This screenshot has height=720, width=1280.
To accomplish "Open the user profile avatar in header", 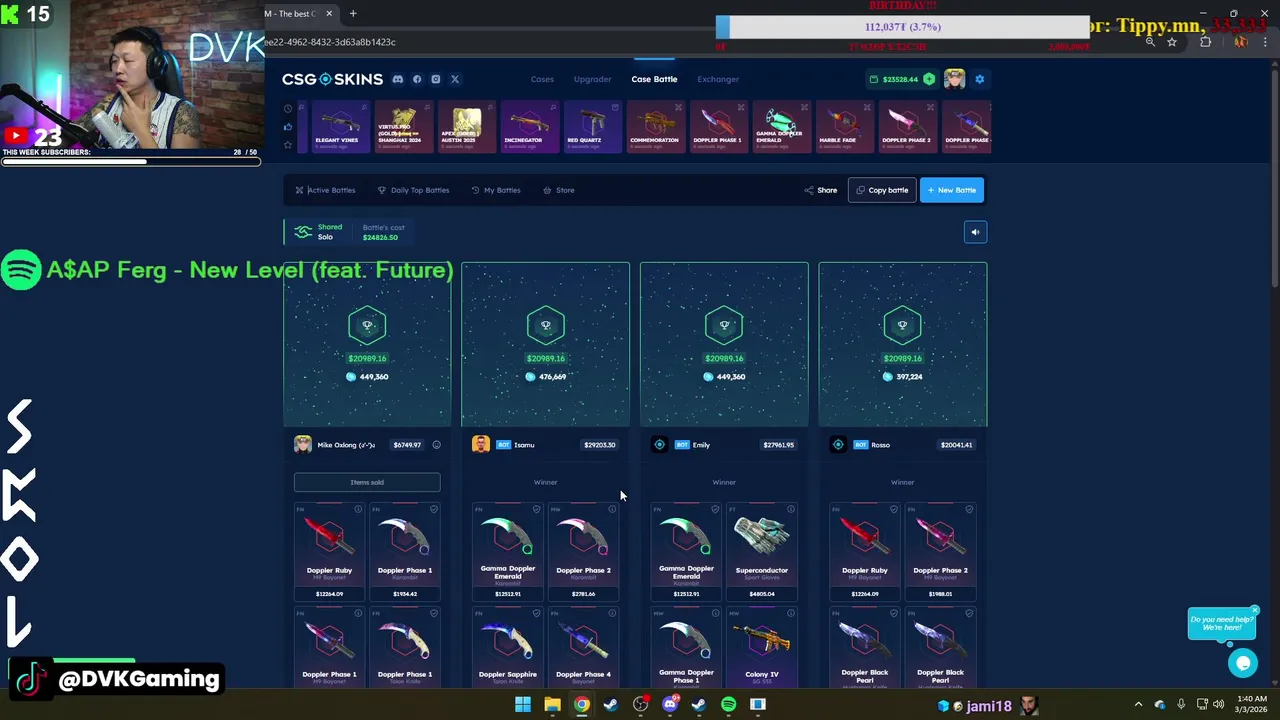I will point(955,79).
